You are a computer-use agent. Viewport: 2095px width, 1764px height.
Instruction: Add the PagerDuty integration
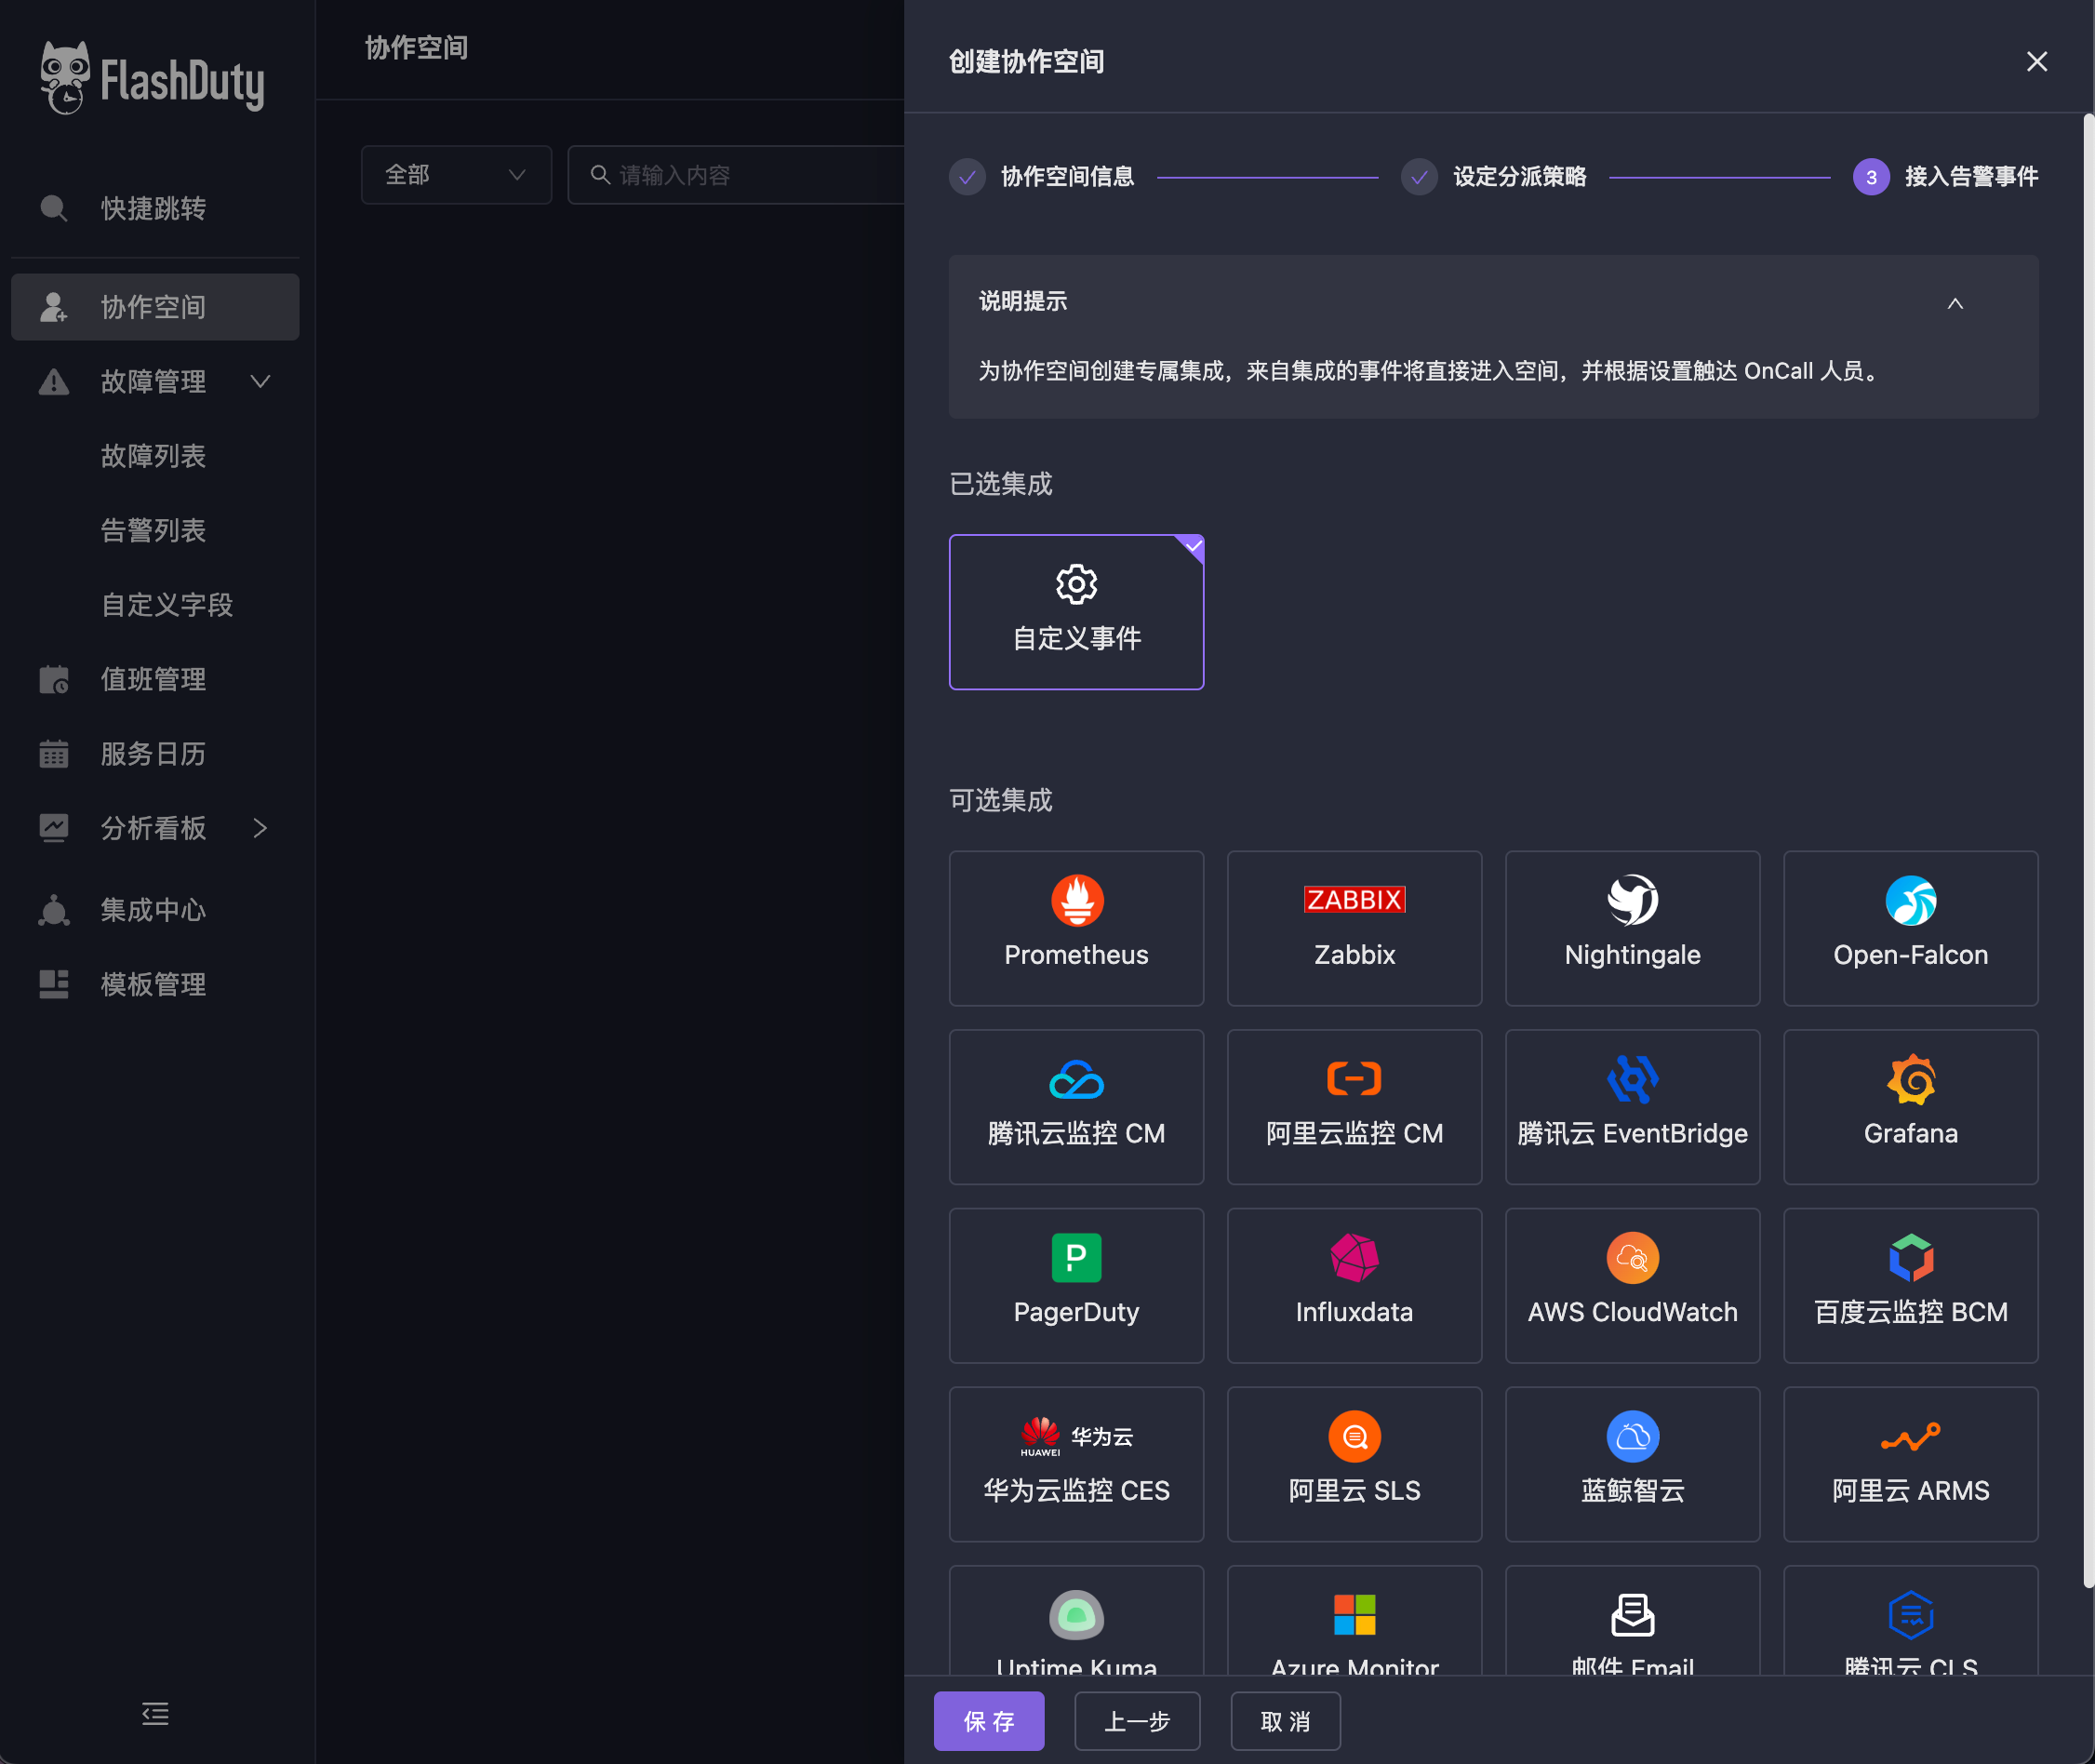coord(1076,1285)
